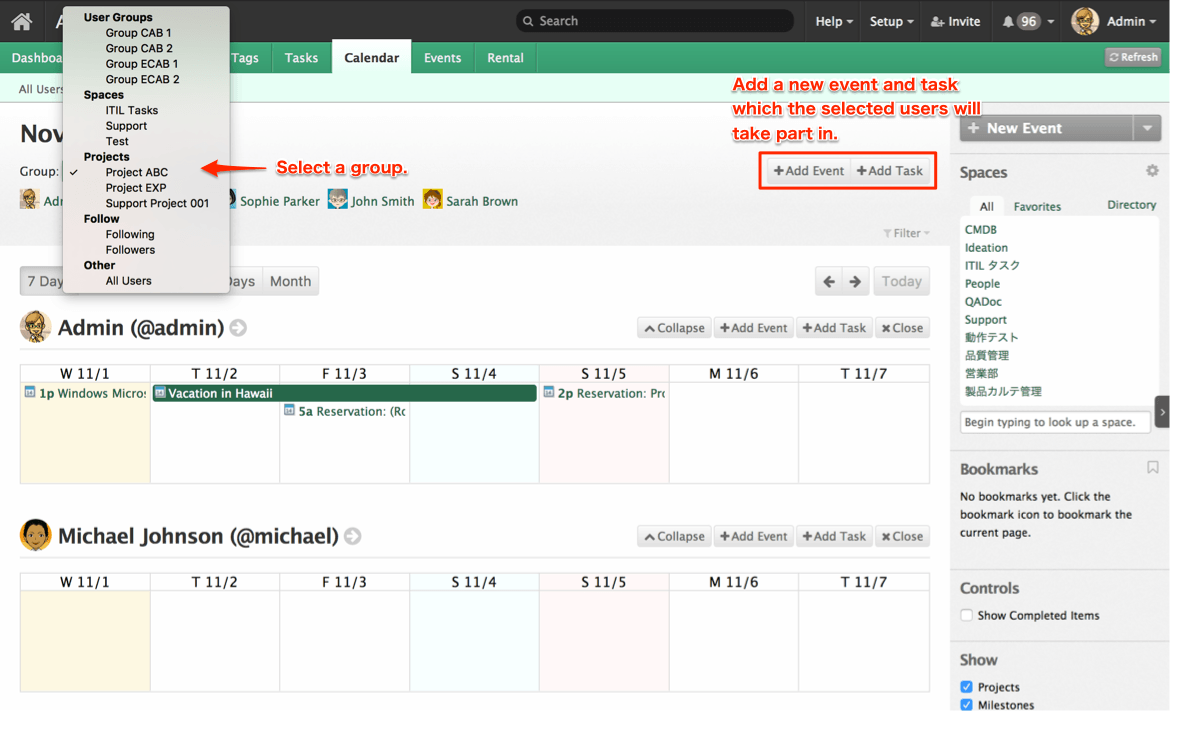Expand the Setup menu
The width and height of the screenshot is (1190, 731).
pyautogui.click(x=890, y=21)
